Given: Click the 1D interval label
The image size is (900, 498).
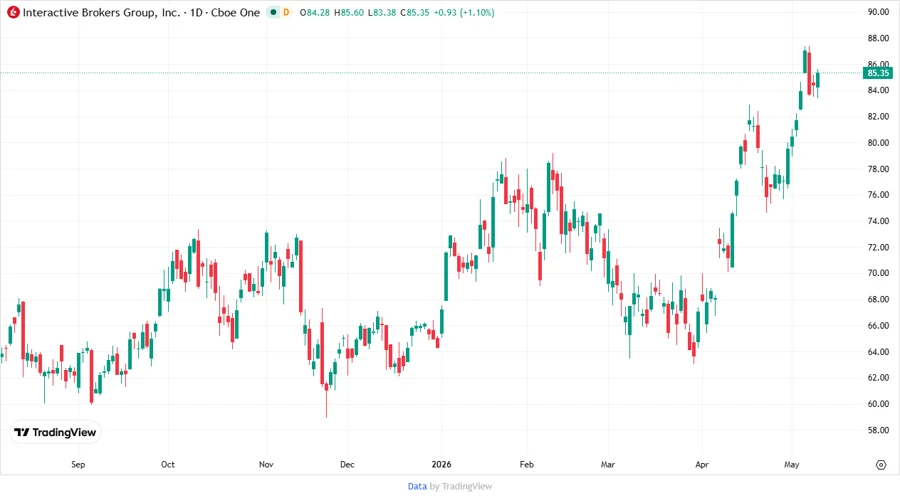Looking at the screenshot, I should click(x=196, y=13).
